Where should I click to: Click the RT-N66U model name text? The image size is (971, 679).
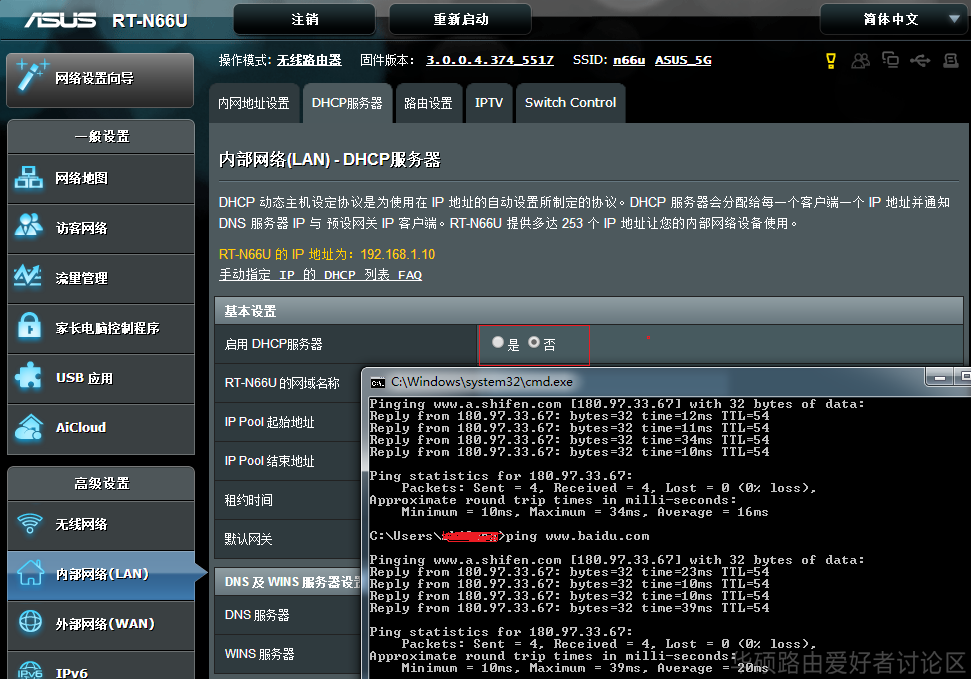point(149,21)
